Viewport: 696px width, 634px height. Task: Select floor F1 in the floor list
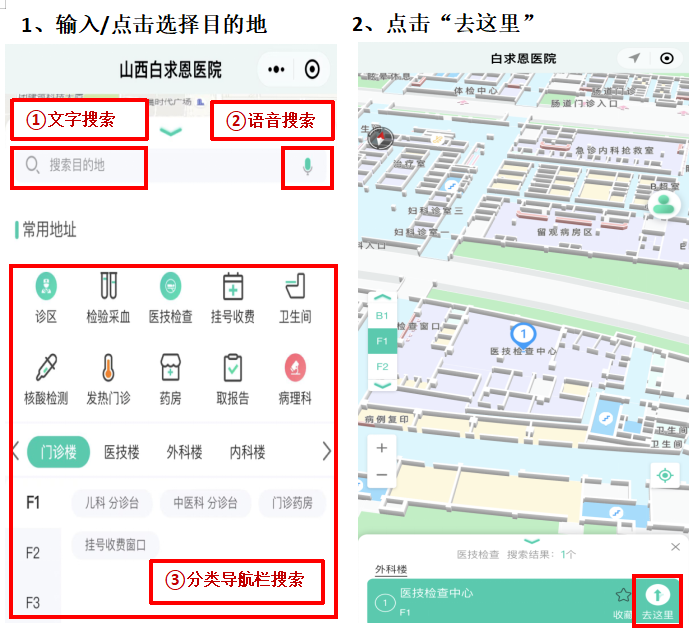tap(33, 503)
